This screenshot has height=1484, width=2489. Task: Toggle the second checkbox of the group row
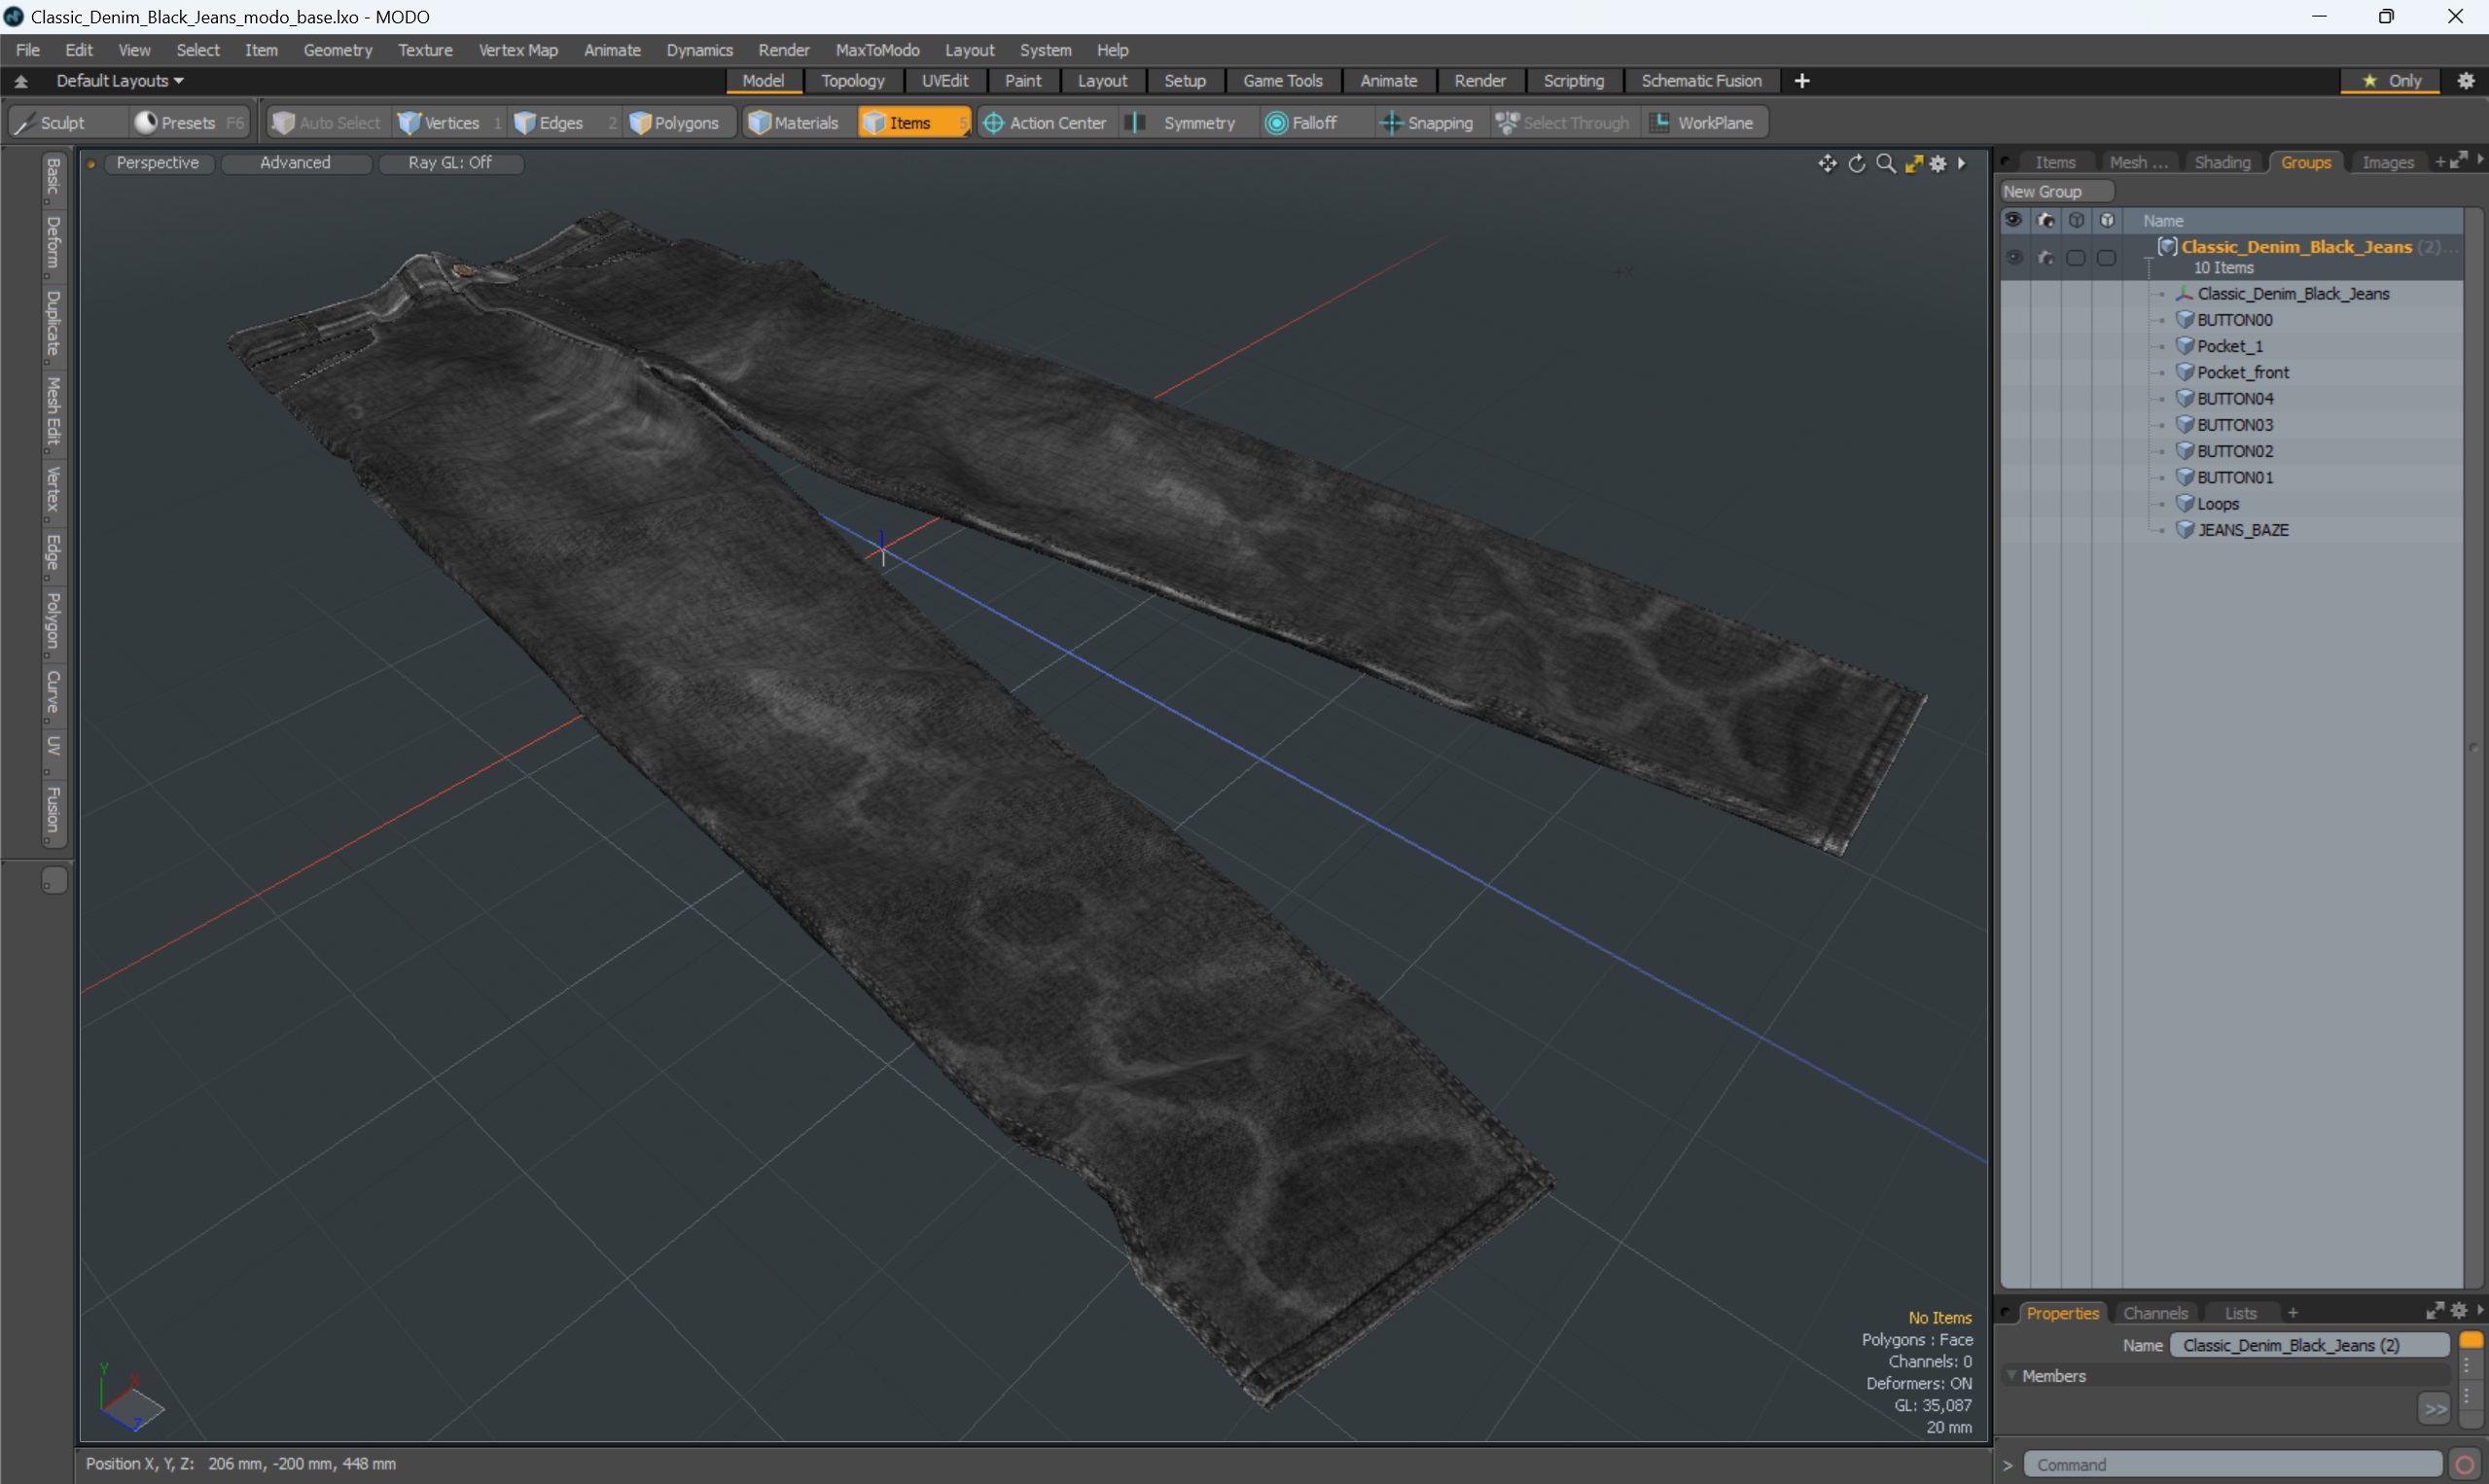[2107, 257]
